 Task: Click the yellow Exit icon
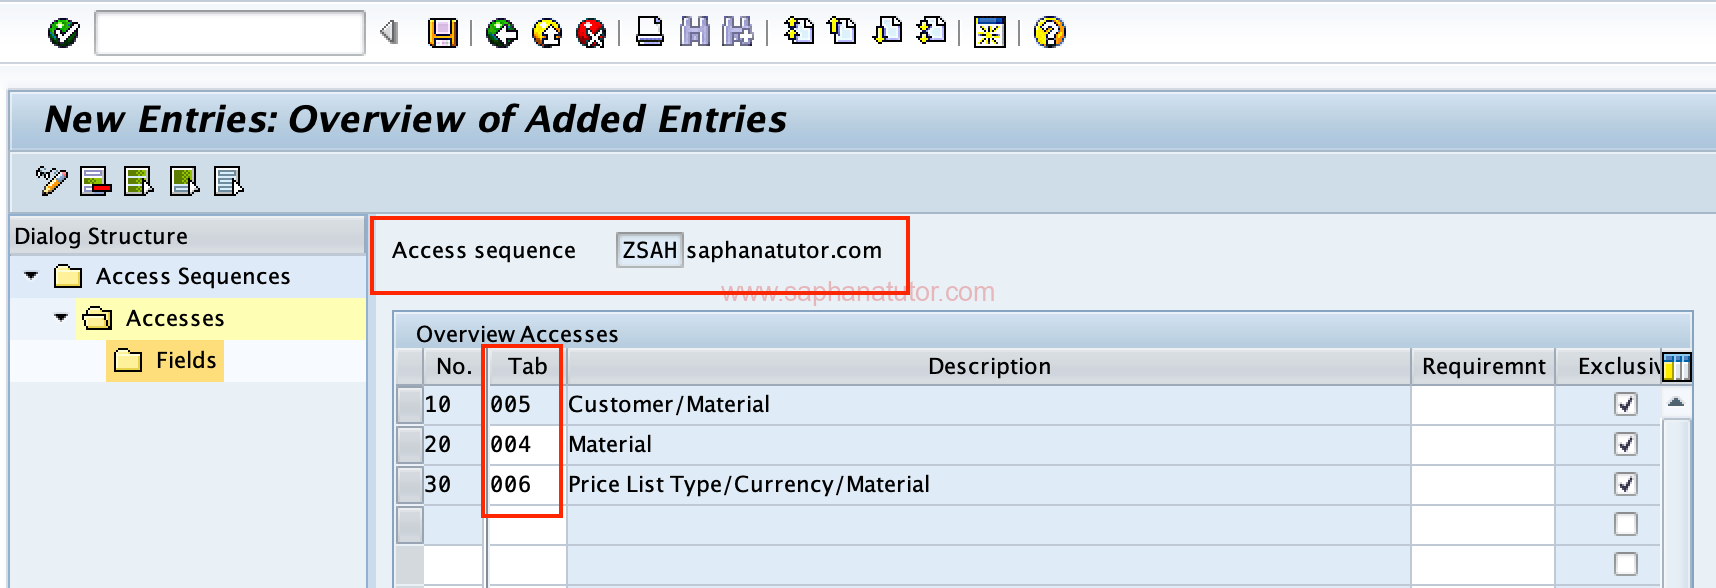547,33
